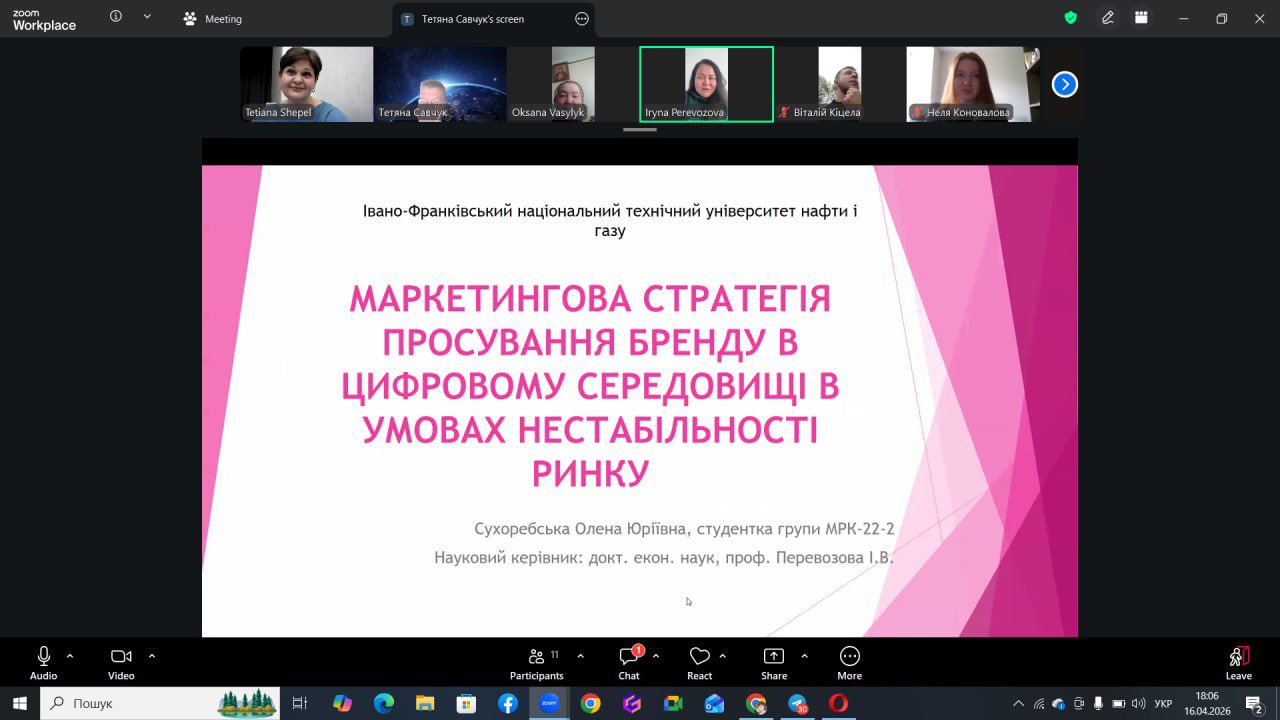Expand share options arrow

coord(804,656)
